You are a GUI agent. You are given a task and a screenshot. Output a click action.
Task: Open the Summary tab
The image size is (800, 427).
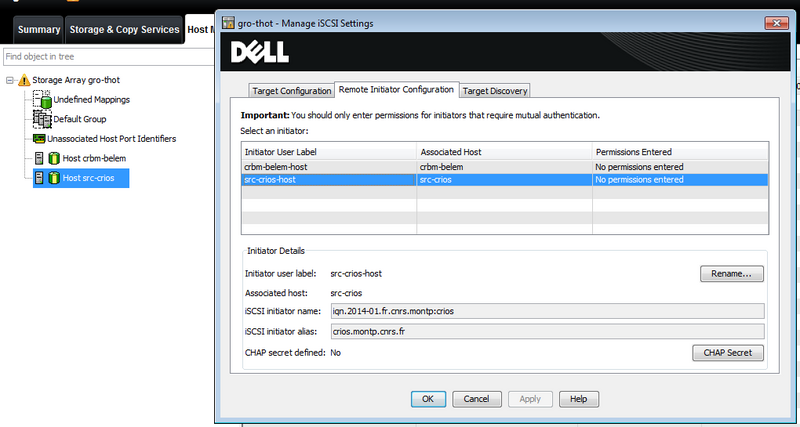coord(38,29)
